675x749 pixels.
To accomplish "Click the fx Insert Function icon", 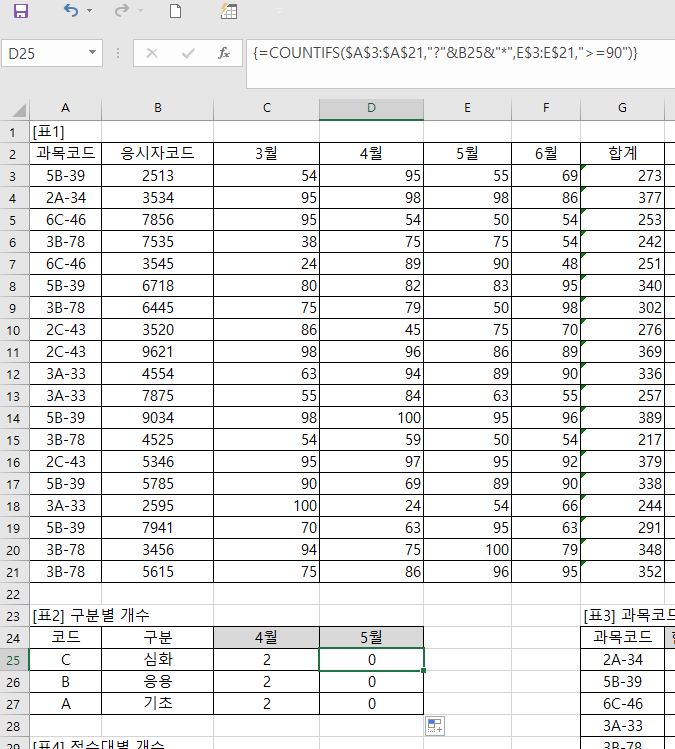I will tap(224, 53).
